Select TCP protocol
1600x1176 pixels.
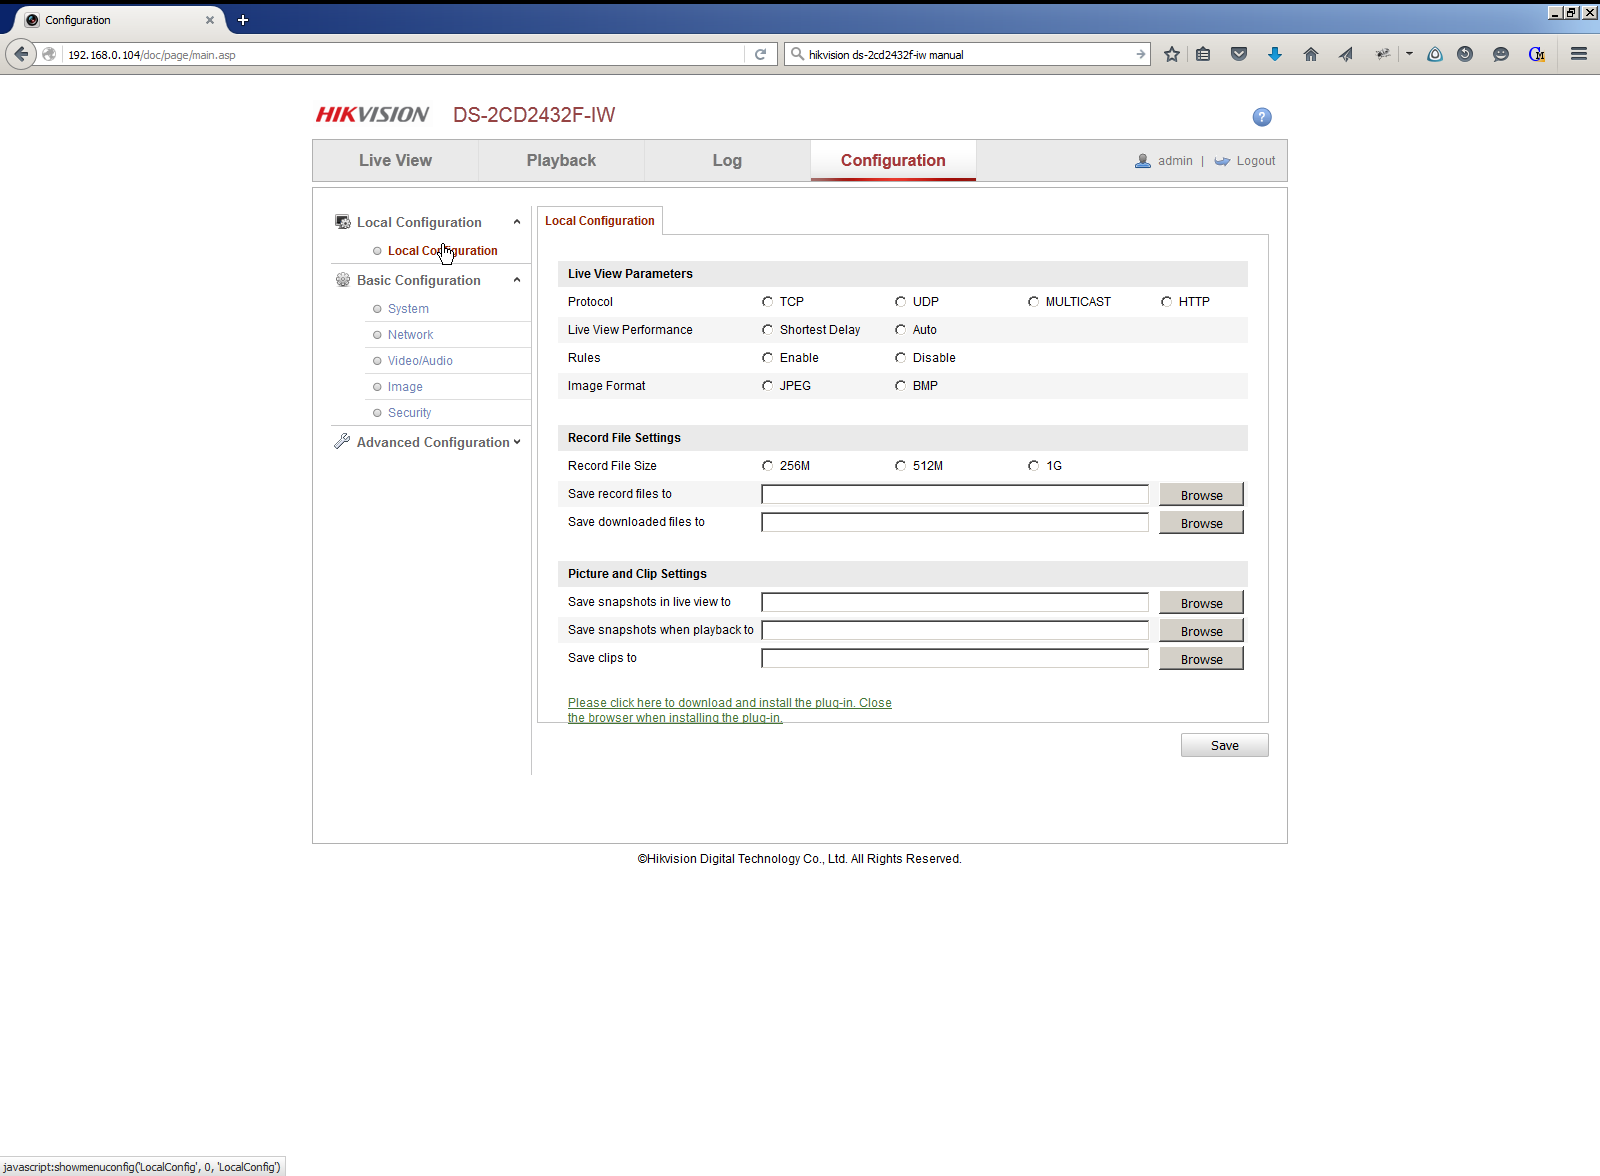tap(767, 302)
